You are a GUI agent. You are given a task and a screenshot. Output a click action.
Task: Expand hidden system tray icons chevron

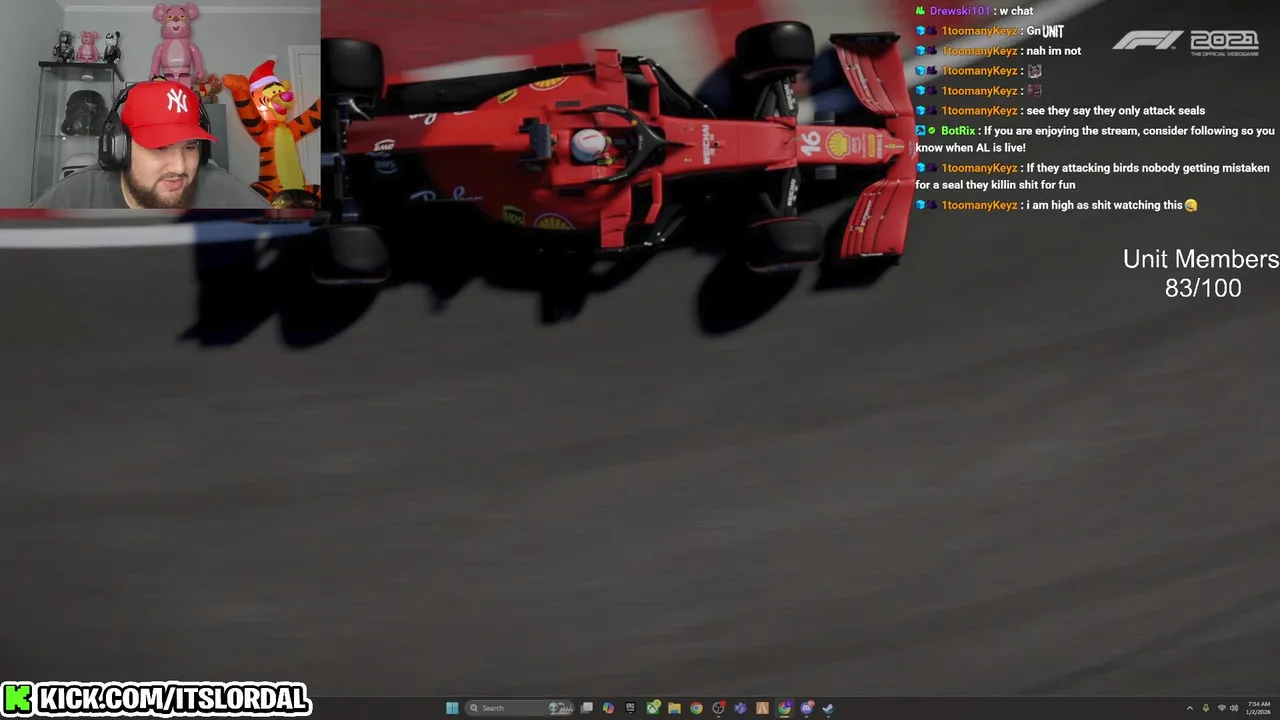click(x=1190, y=708)
